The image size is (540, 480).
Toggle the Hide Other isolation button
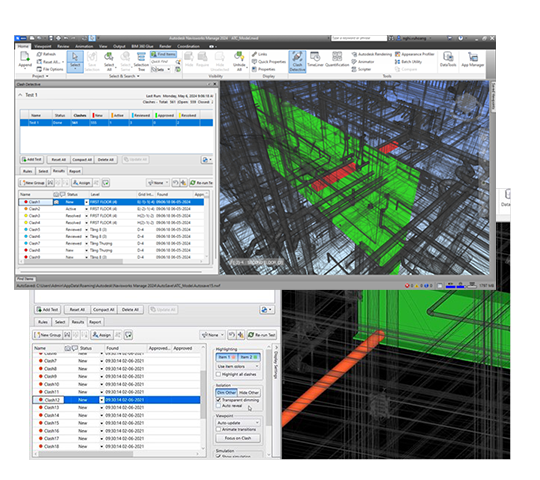(249, 393)
